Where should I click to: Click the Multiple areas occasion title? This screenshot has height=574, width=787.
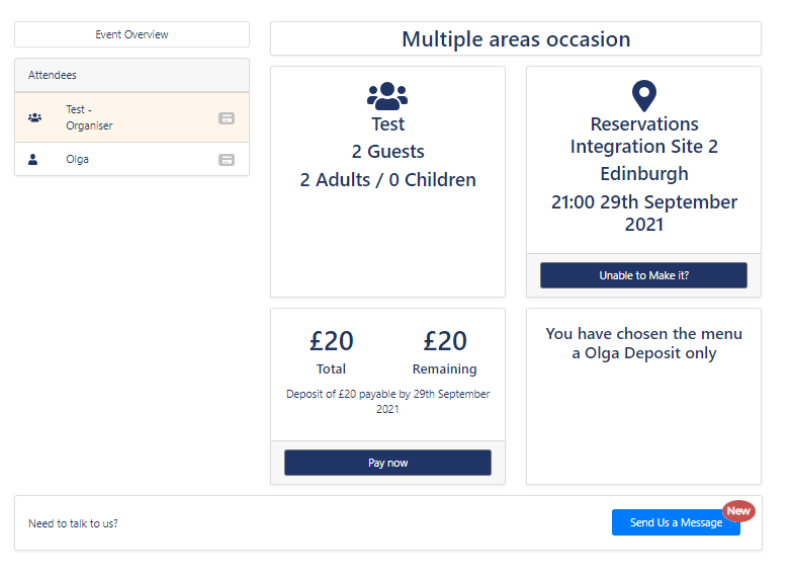point(516,39)
